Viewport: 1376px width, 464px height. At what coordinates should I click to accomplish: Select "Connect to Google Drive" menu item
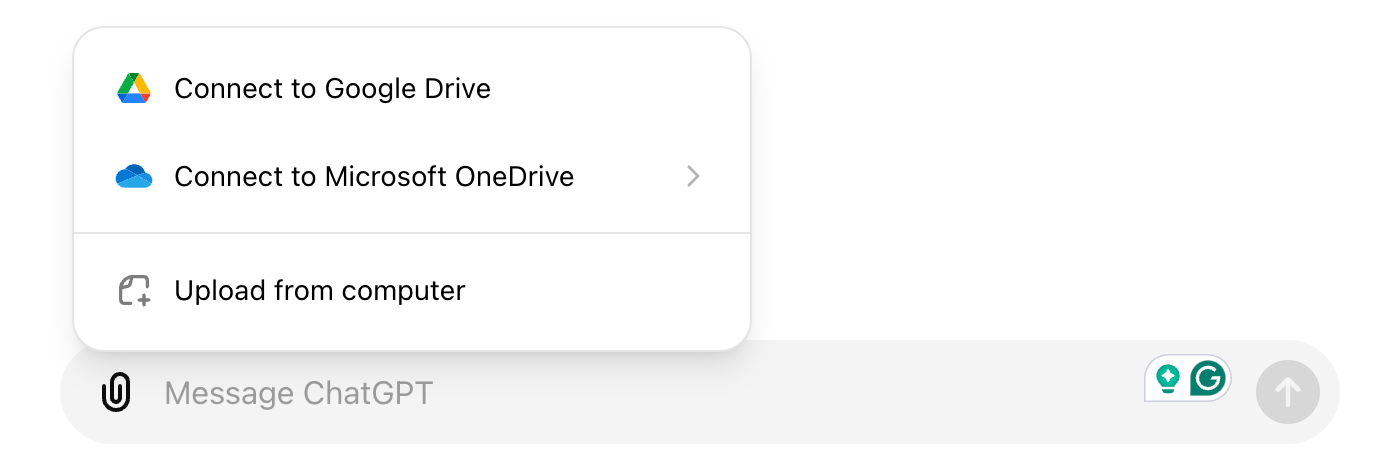pyautogui.click(x=332, y=89)
